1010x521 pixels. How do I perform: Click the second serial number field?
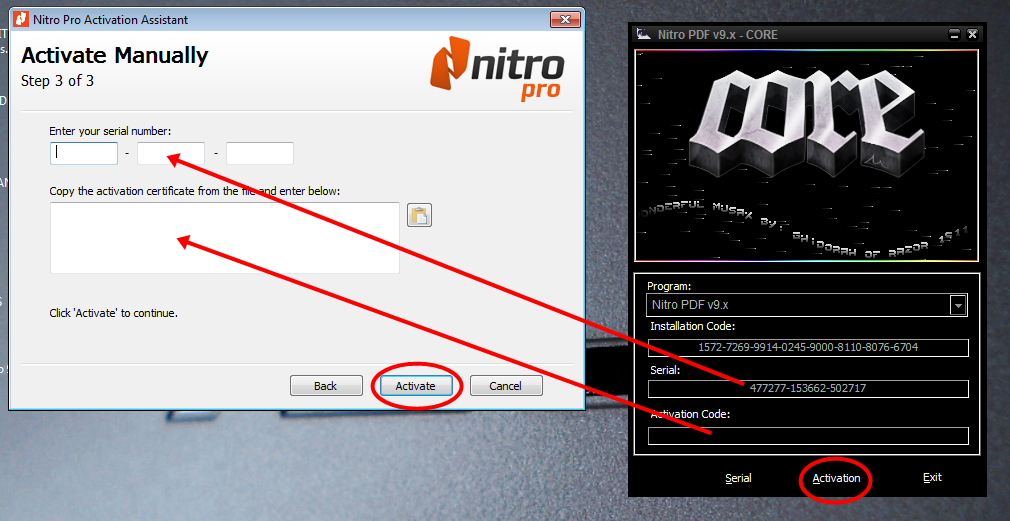pyautogui.click(x=171, y=153)
